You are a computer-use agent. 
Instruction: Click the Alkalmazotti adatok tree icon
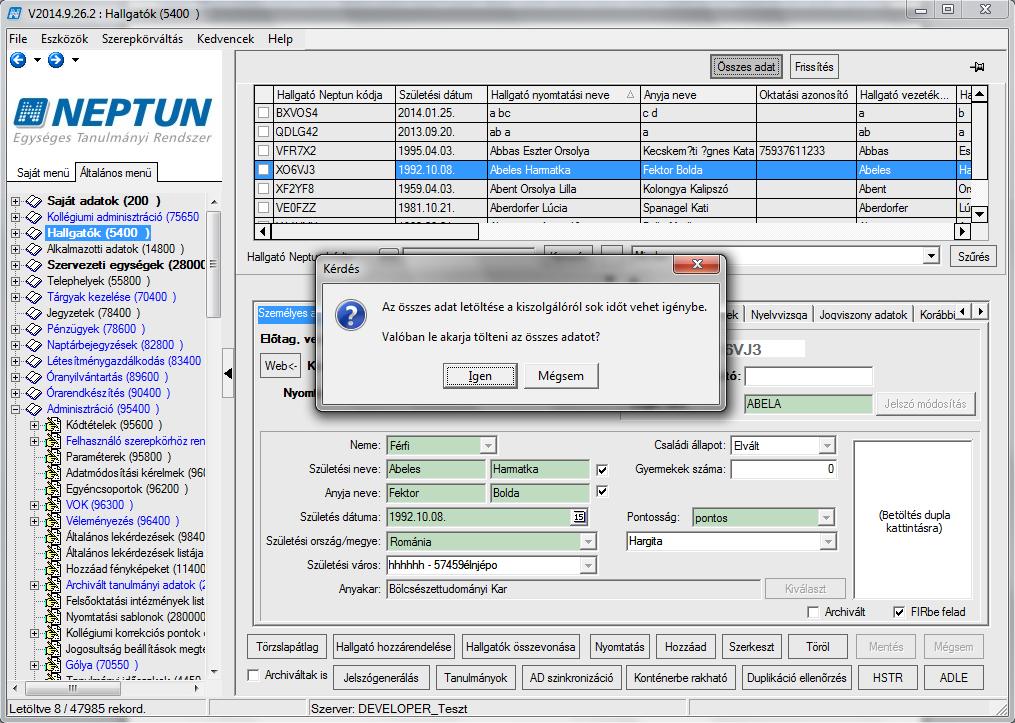[34, 249]
